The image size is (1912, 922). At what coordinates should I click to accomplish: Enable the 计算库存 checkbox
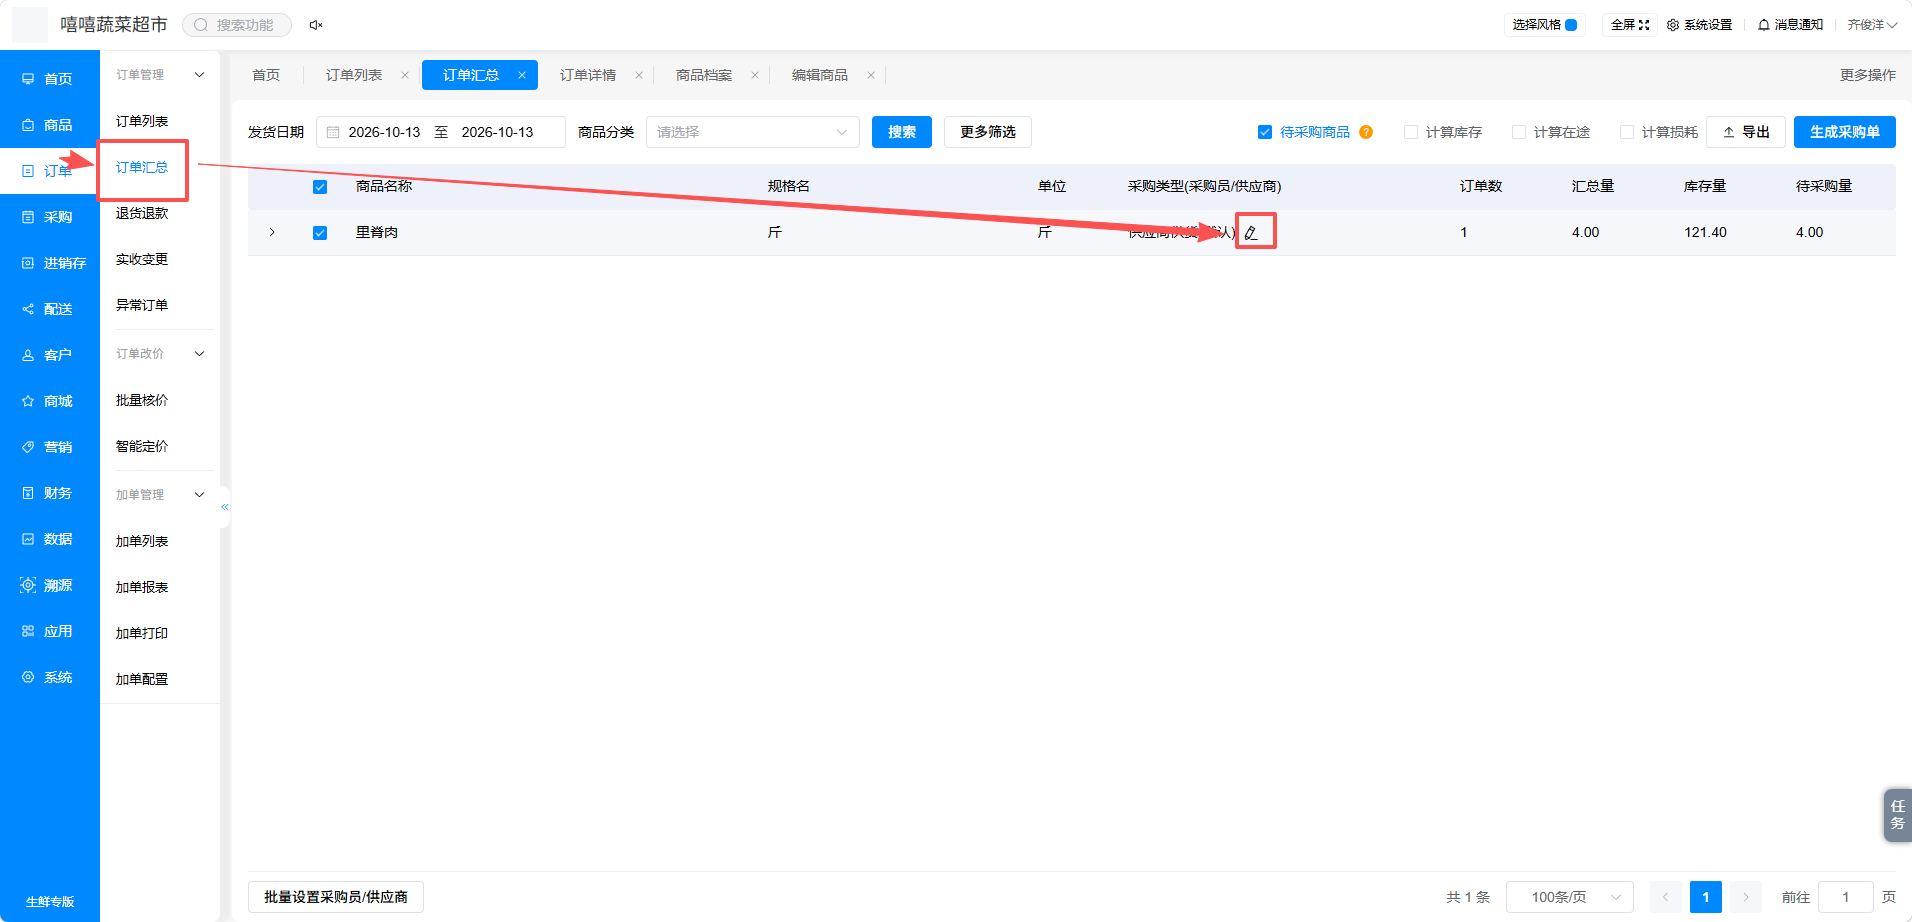pyautogui.click(x=1411, y=132)
